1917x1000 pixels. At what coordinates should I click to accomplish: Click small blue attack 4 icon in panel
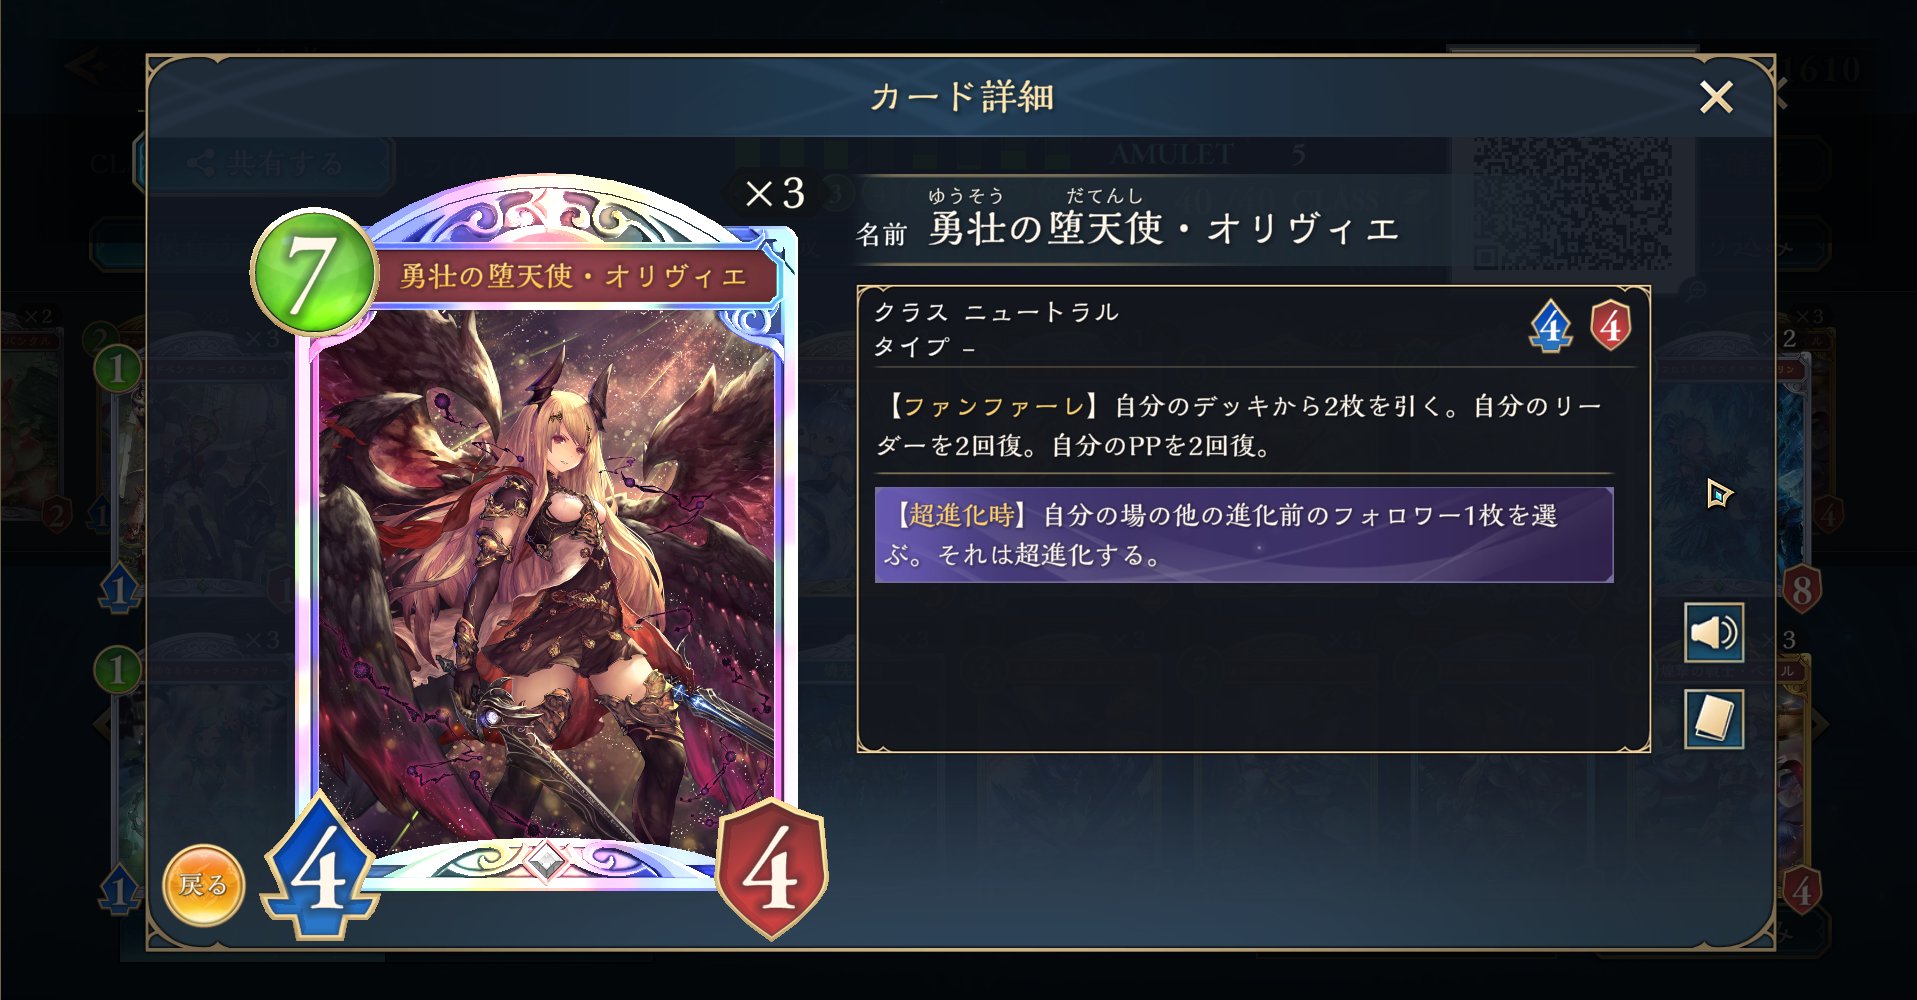coord(1550,327)
